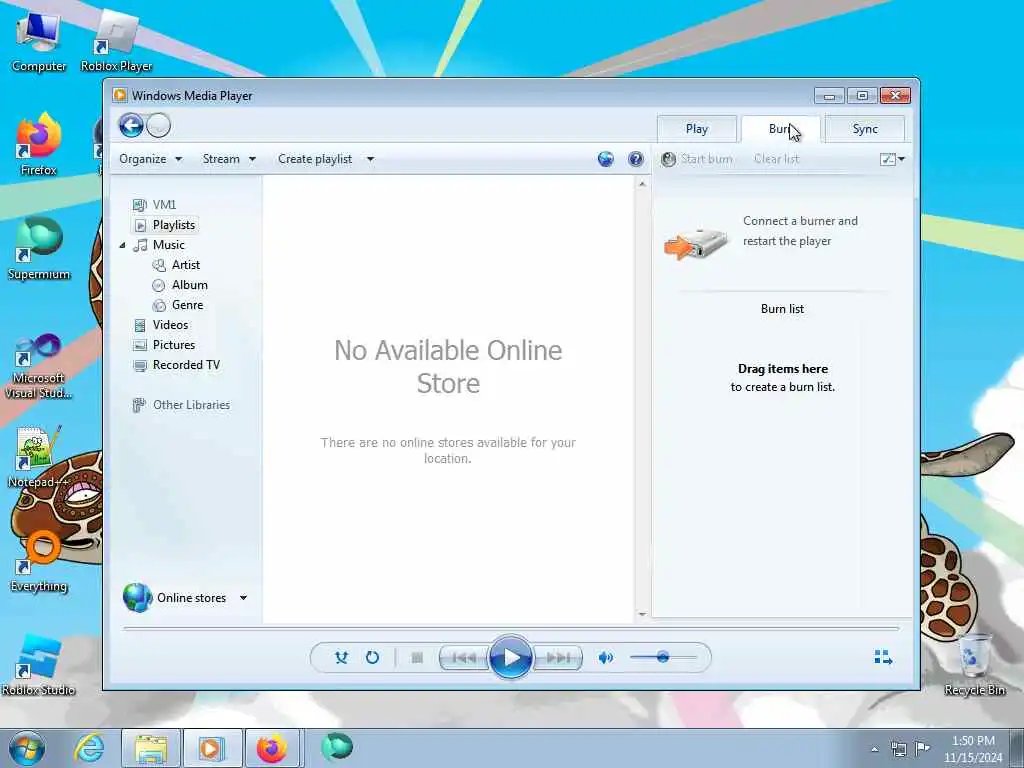Viewport: 1024px width, 768px height.
Task: Open the dropdown arrow next to Create playlist
Action: coord(370,159)
